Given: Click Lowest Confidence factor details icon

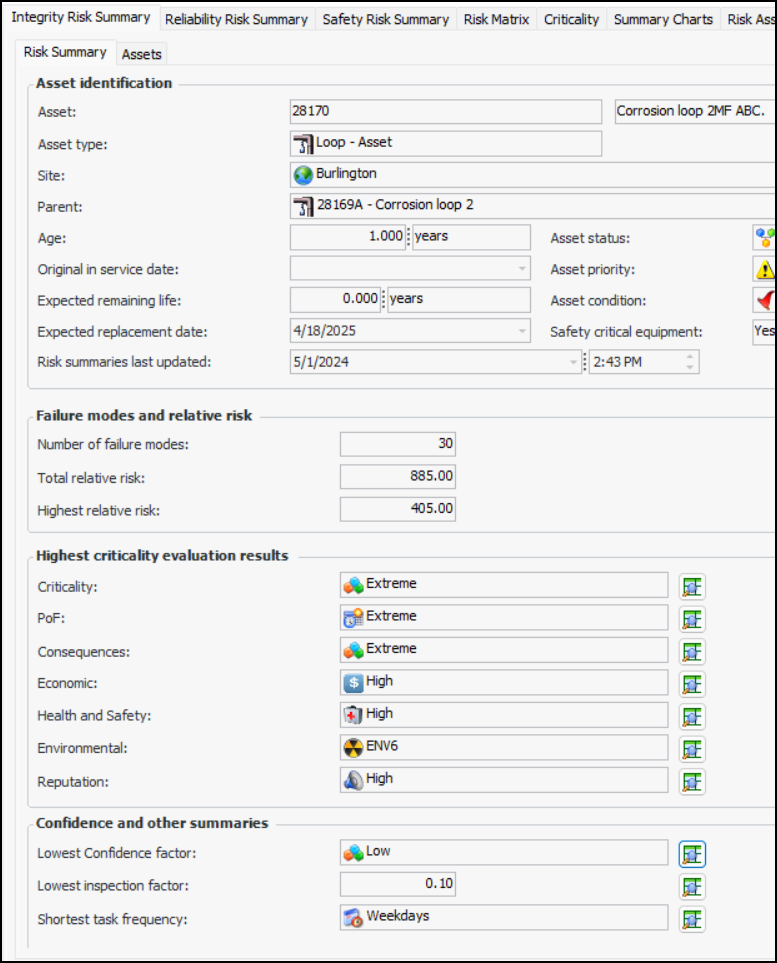Looking at the screenshot, I should [x=692, y=854].
